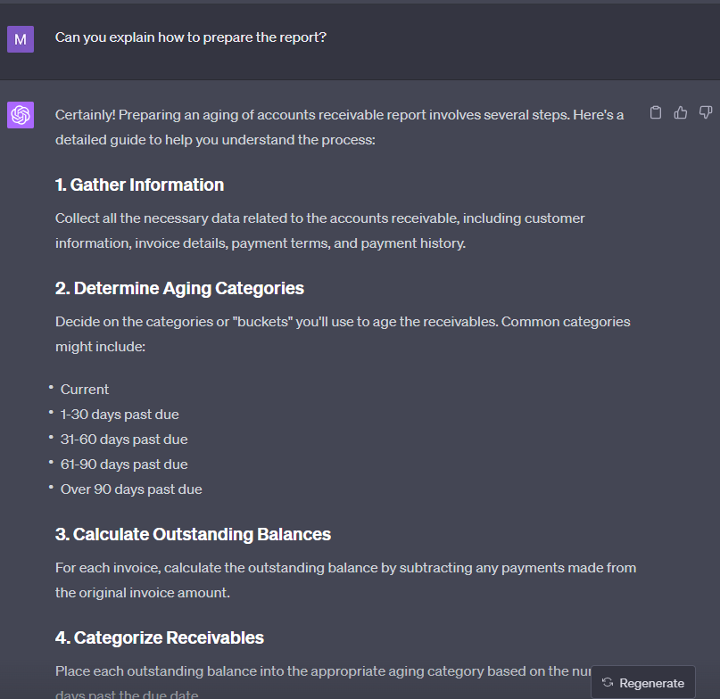Click the '1. Gather Information' heading
Image resolution: width=720 pixels, height=700 pixels.
pos(139,185)
